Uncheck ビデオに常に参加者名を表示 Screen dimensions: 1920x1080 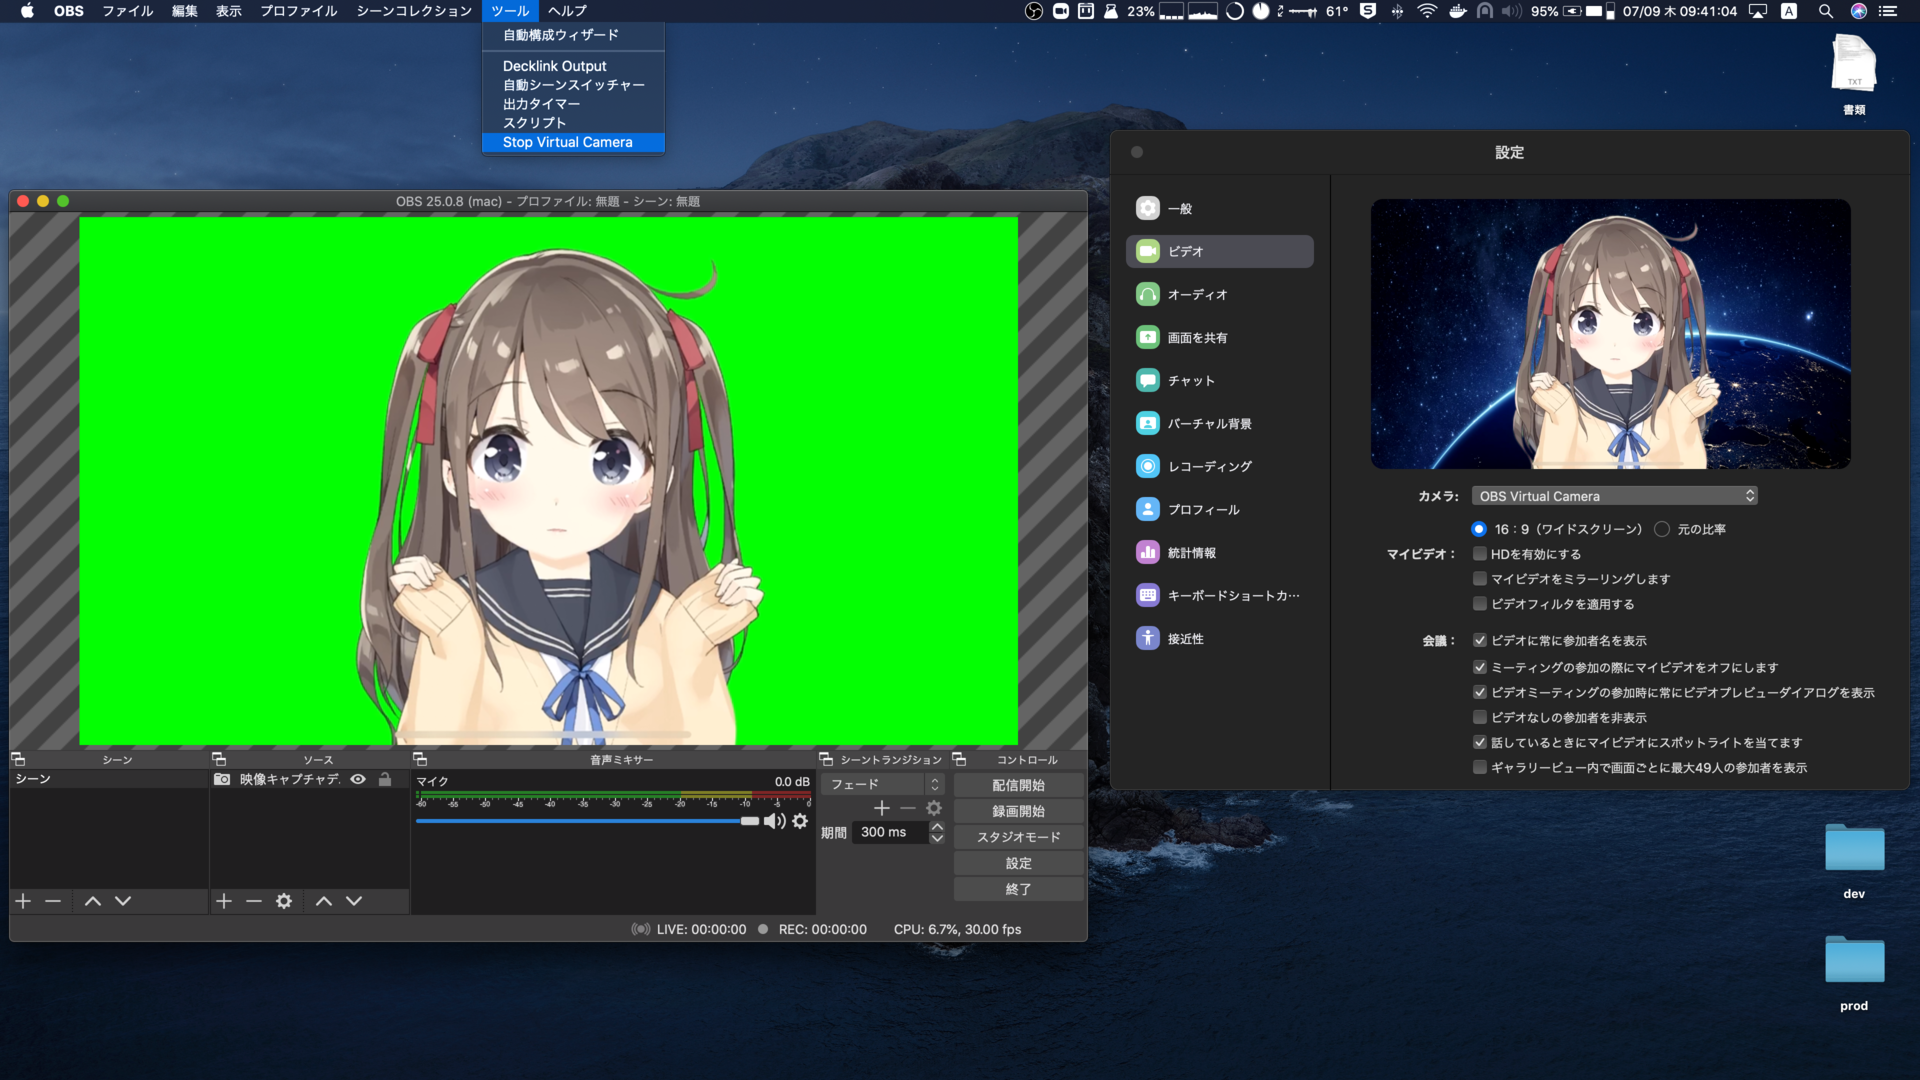(1480, 641)
